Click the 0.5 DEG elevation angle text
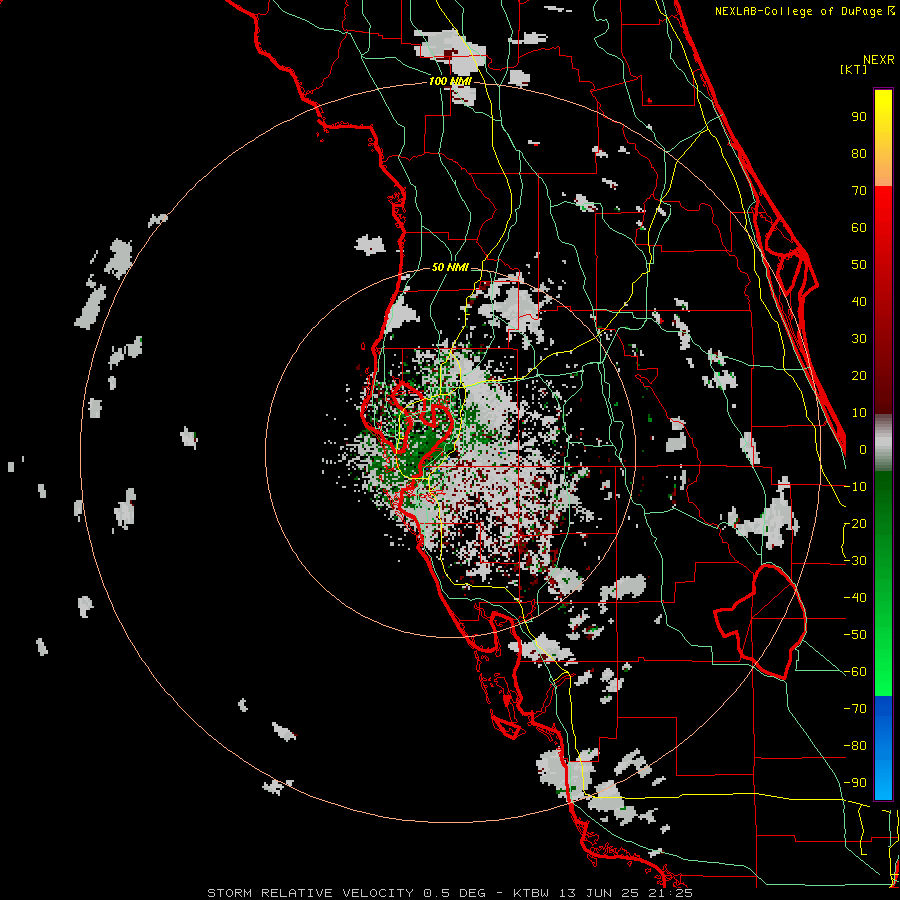Viewport: 900px width, 900px height. point(454,893)
